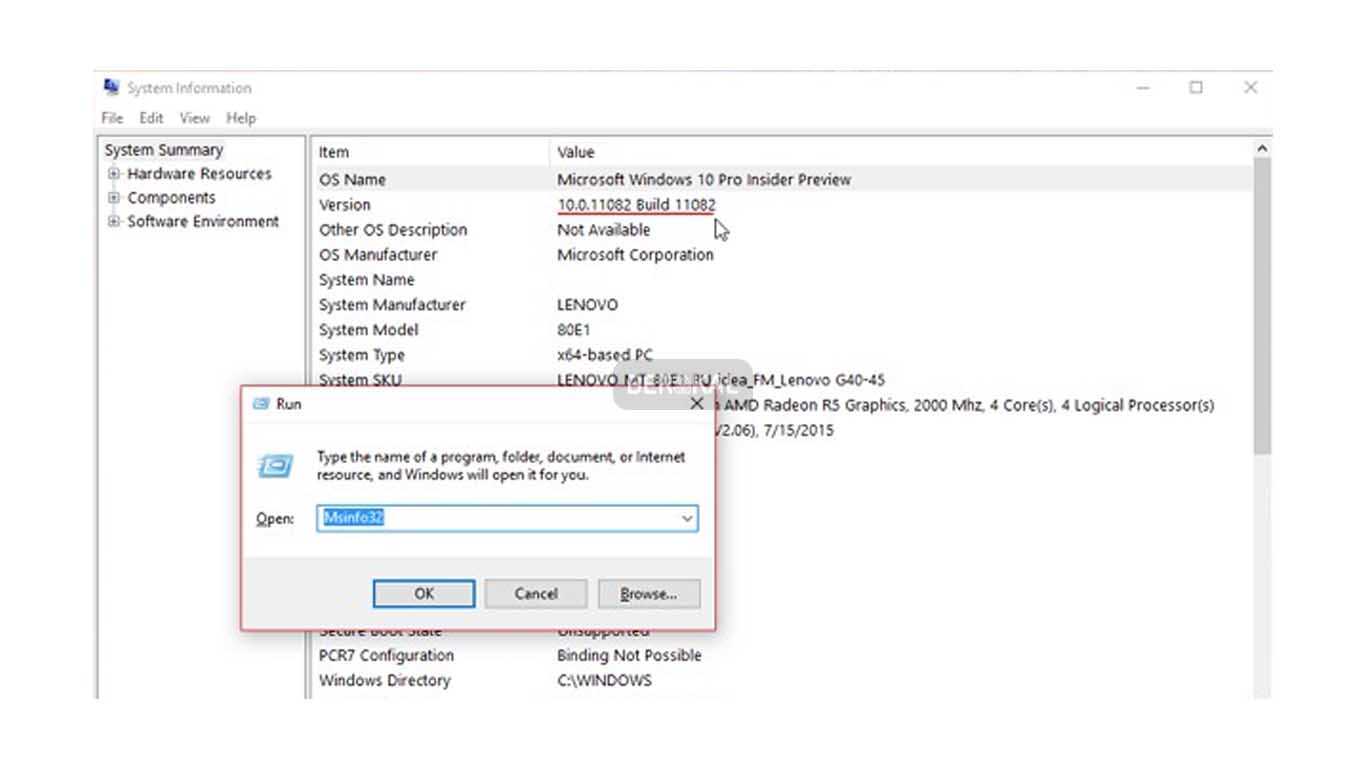Image resolution: width=1366 pixels, height=768 pixels.
Task: Click the Run program icon beside description
Action: pos(276,466)
